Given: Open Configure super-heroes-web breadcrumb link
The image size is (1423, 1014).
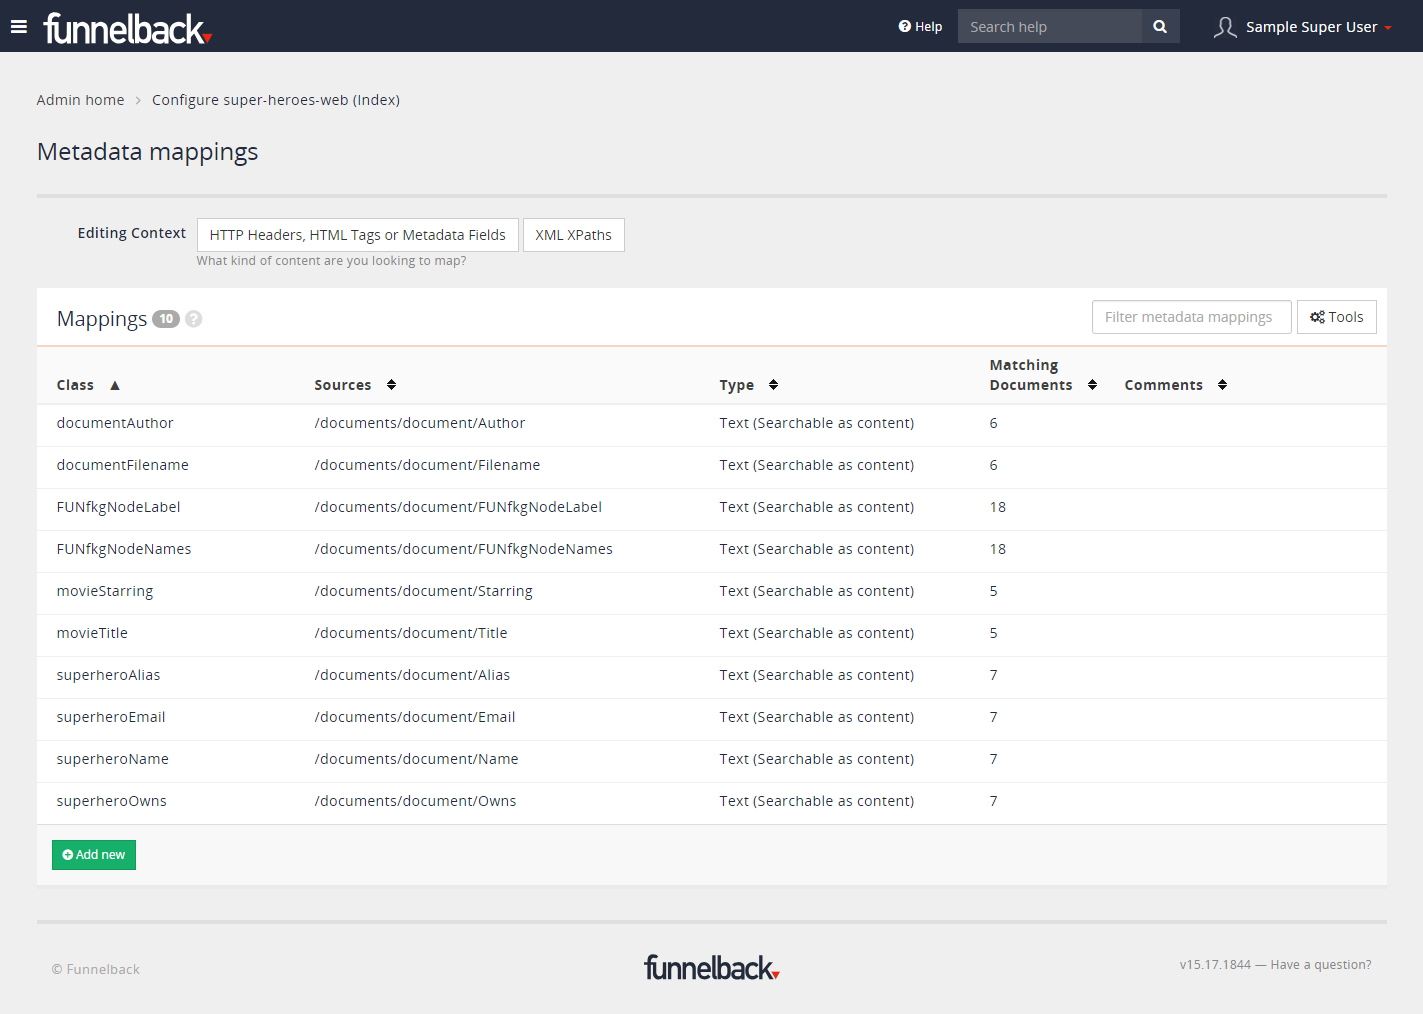Looking at the screenshot, I should (275, 100).
